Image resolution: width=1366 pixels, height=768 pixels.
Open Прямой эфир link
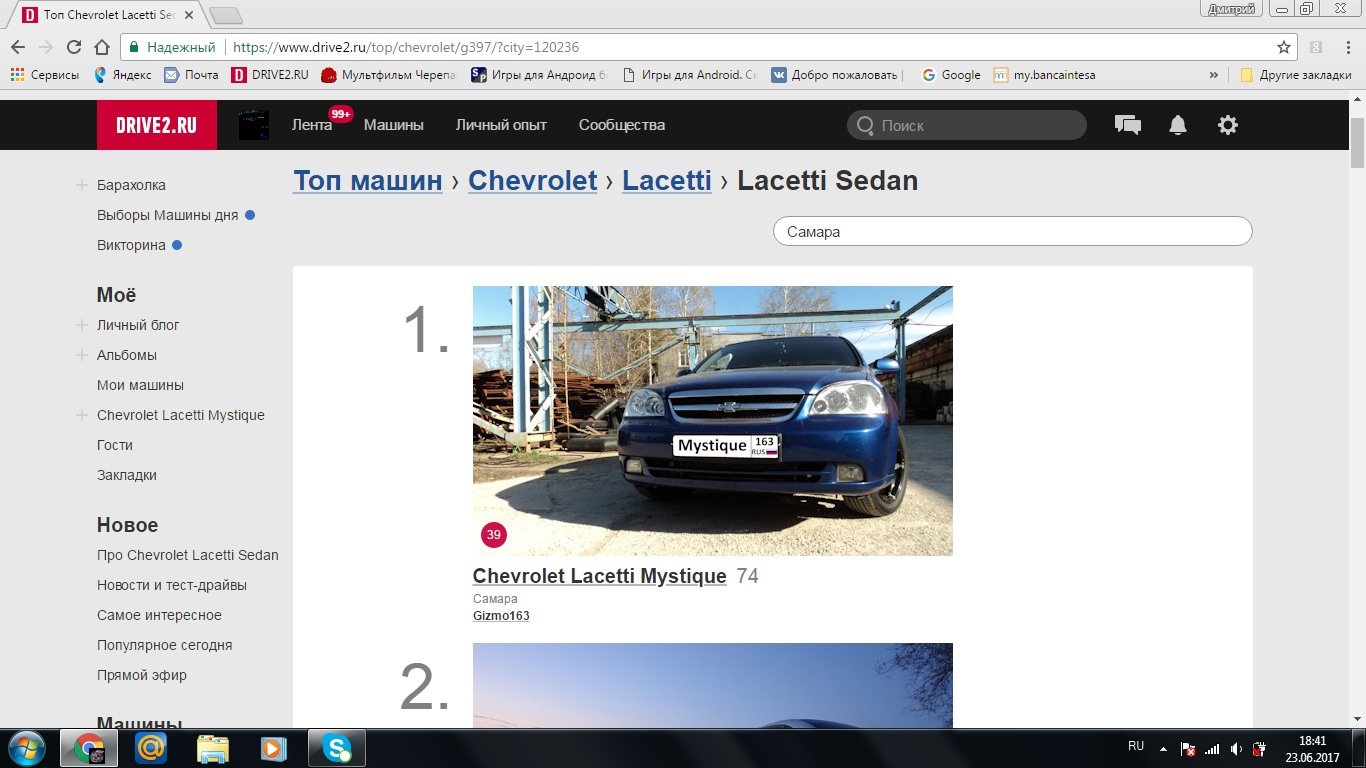point(142,675)
